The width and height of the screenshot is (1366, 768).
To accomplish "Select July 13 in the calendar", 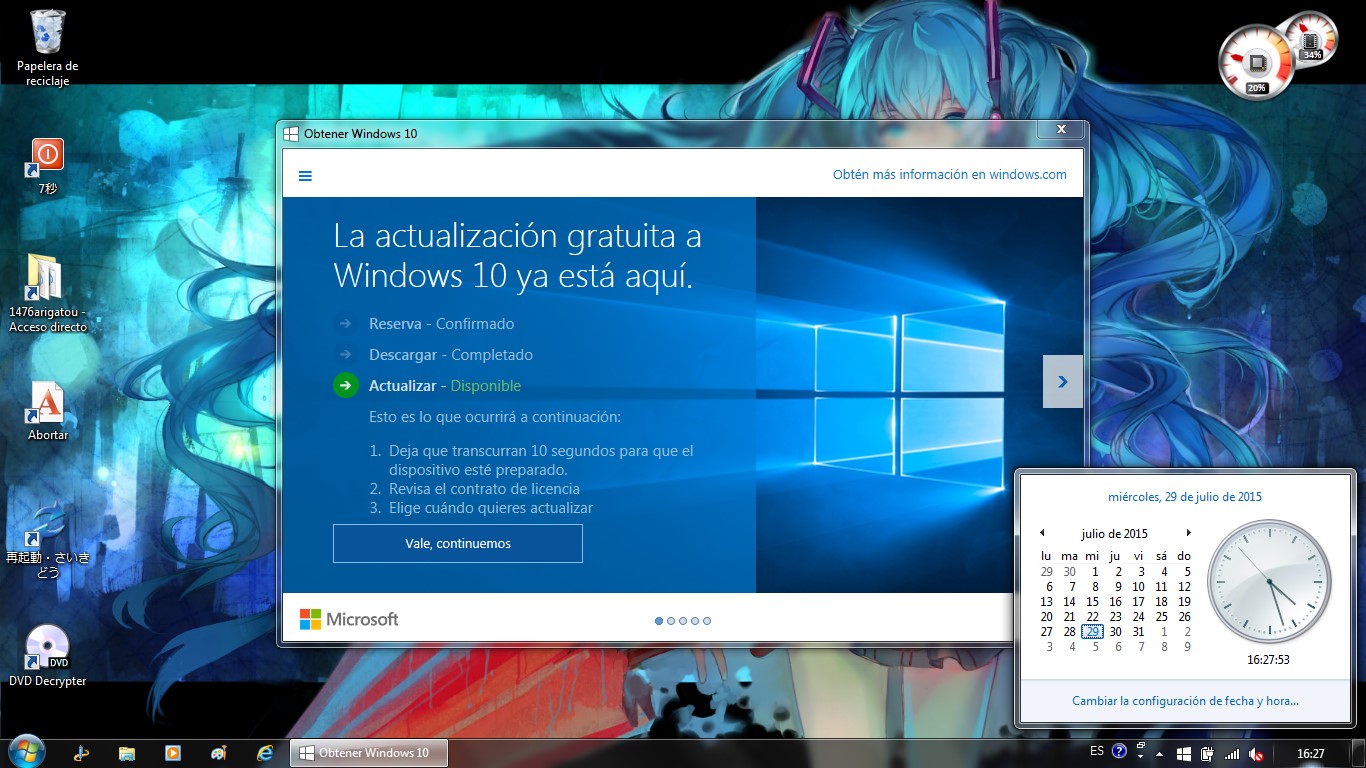I will [1046, 602].
